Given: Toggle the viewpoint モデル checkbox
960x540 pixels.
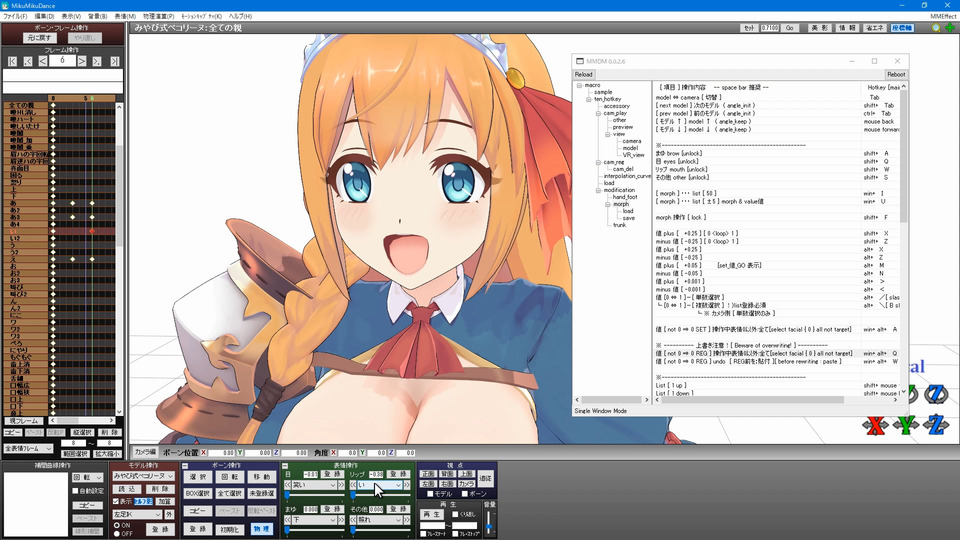Looking at the screenshot, I should click(430, 493).
